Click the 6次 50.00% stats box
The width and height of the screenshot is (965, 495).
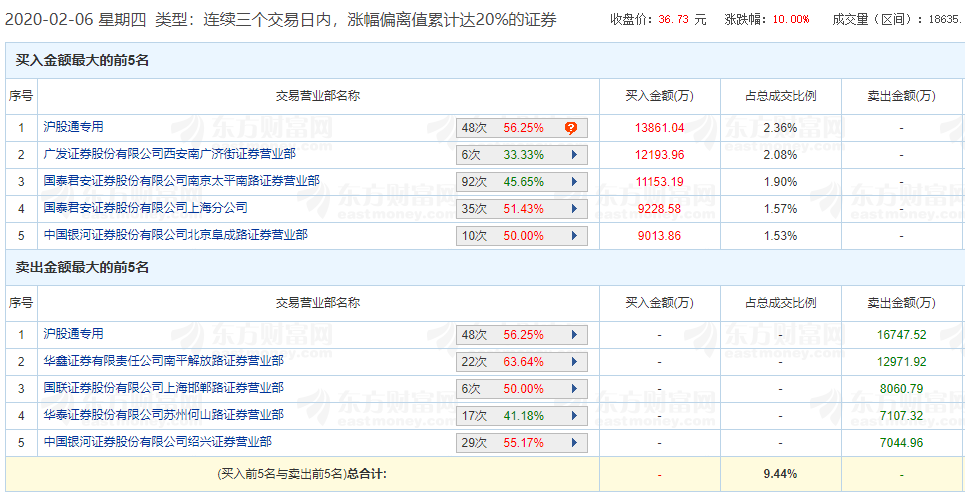click(x=522, y=389)
